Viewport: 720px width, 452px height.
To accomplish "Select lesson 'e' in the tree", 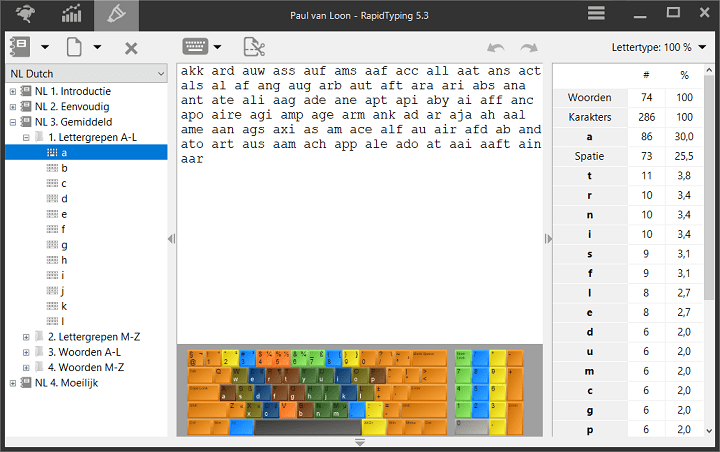I will (x=64, y=214).
